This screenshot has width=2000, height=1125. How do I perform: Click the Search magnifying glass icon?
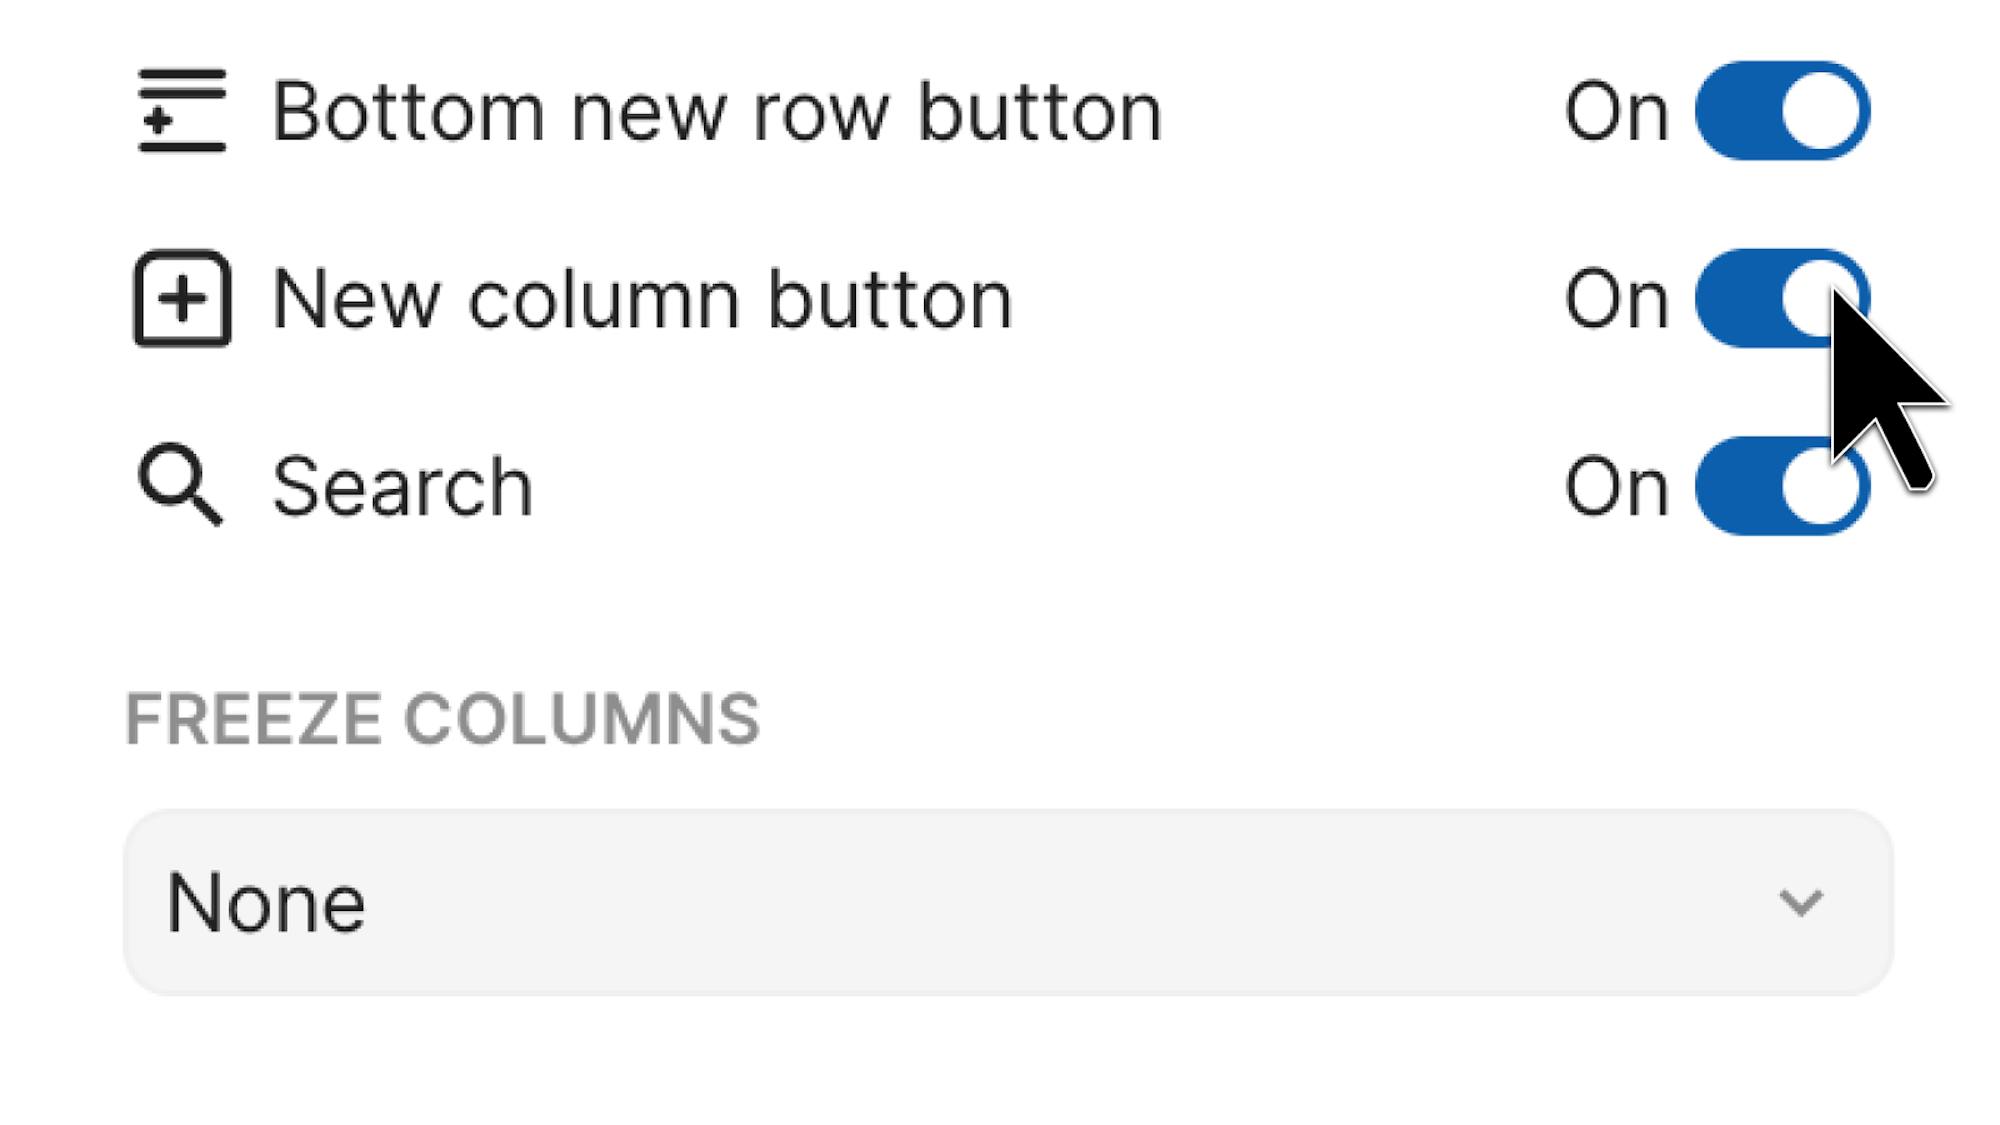click(180, 485)
